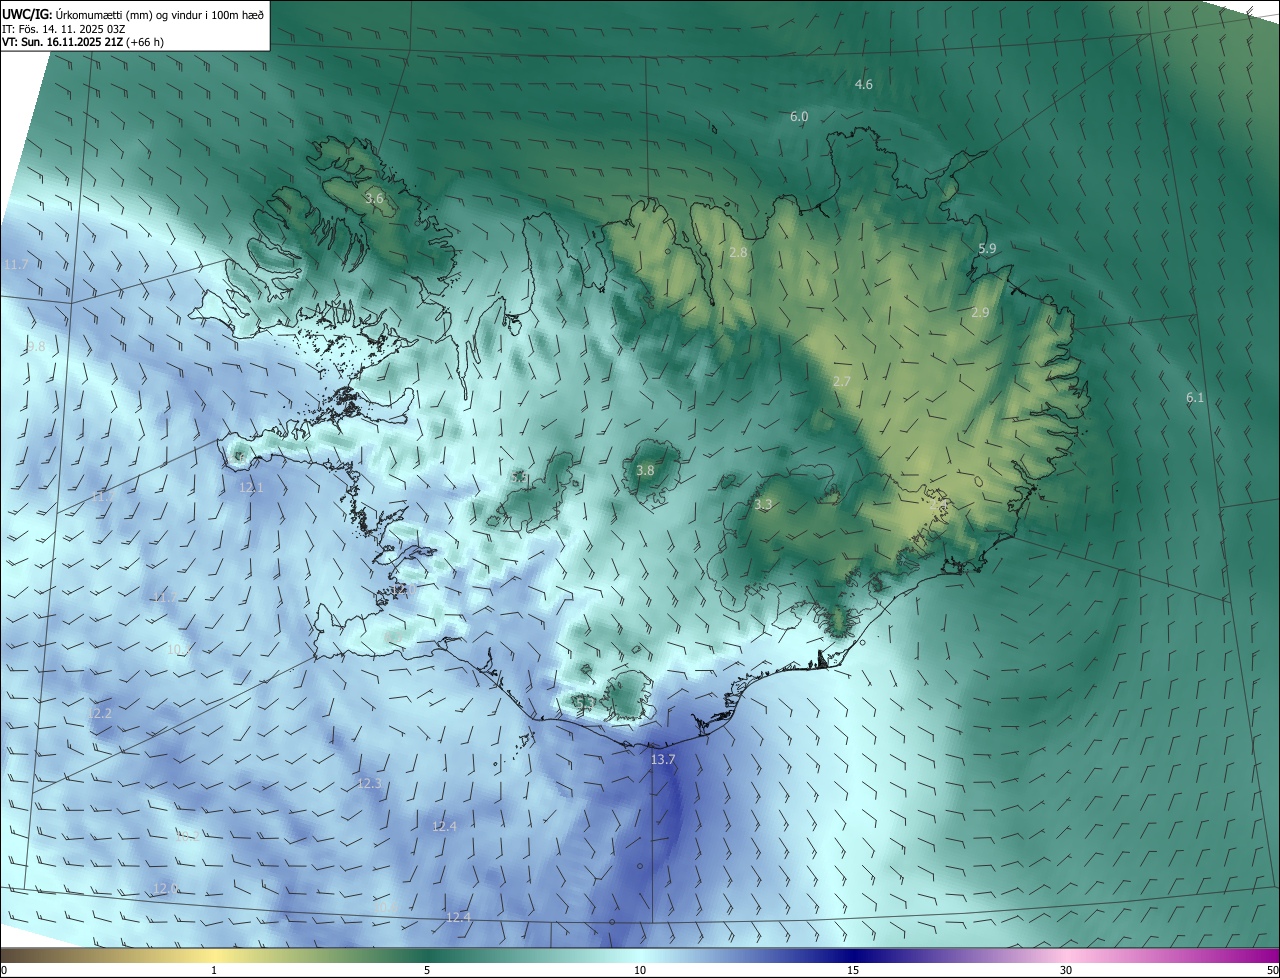This screenshot has height=978, width=1280.
Task: Click the 50 tick label on the colour scale
Action: [1272, 971]
